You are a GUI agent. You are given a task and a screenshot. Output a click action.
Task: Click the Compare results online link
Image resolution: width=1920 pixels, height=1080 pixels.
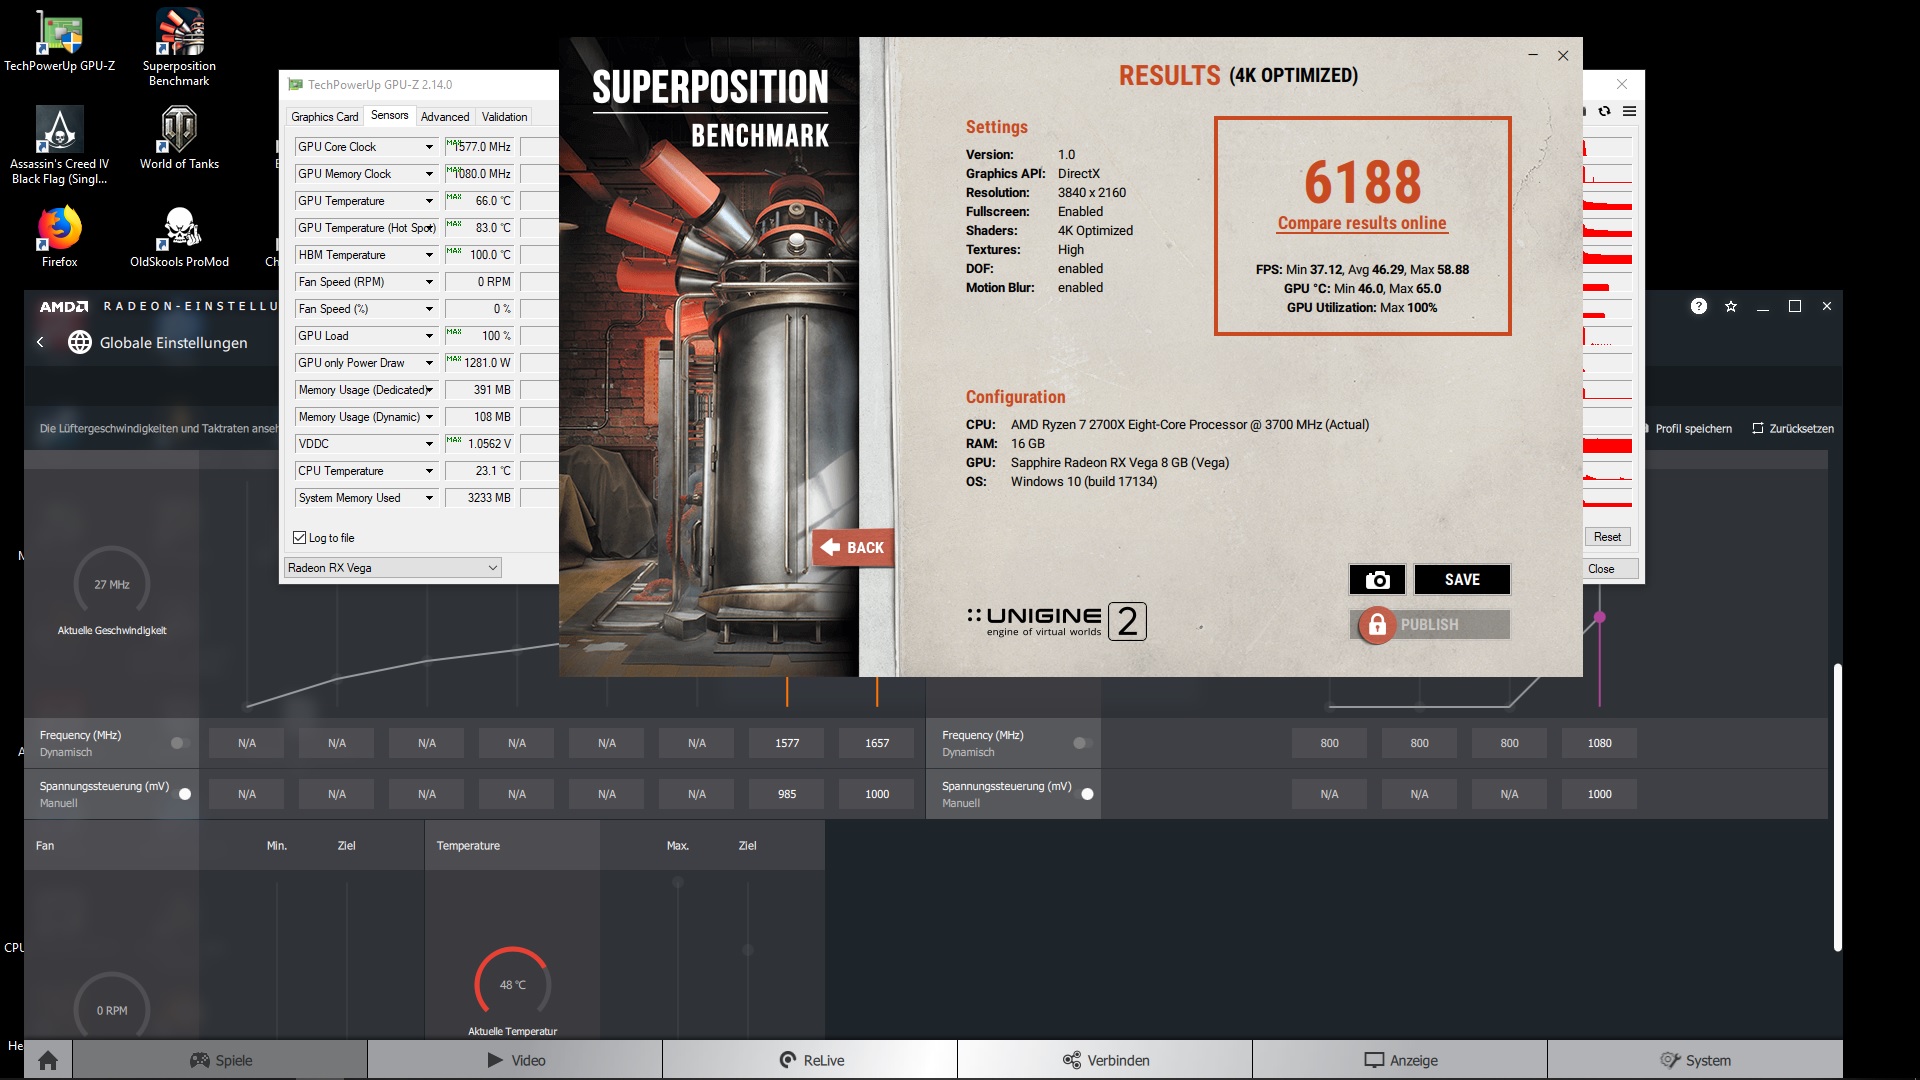(1362, 223)
